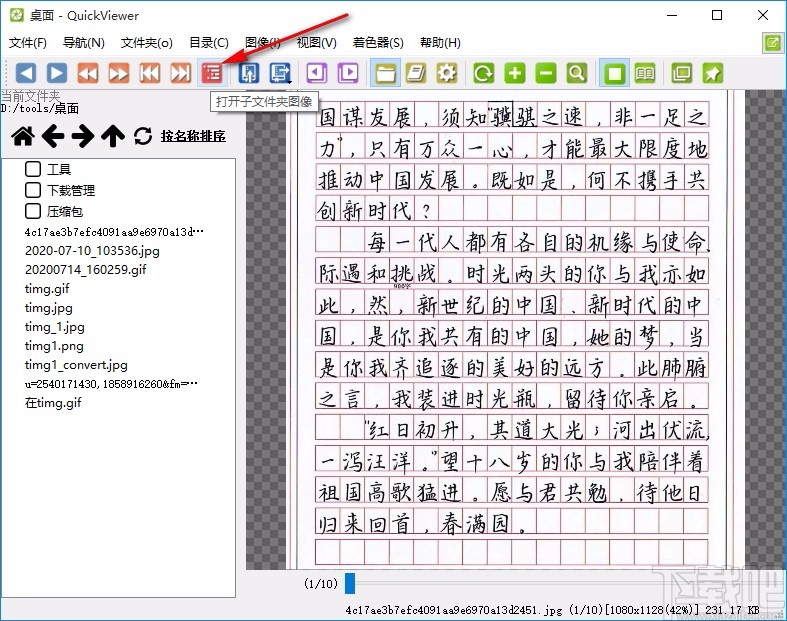Click the dark blue load bookmark icon
The width and height of the screenshot is (787, 621).
pyautogui.click(x=248, y=73)
